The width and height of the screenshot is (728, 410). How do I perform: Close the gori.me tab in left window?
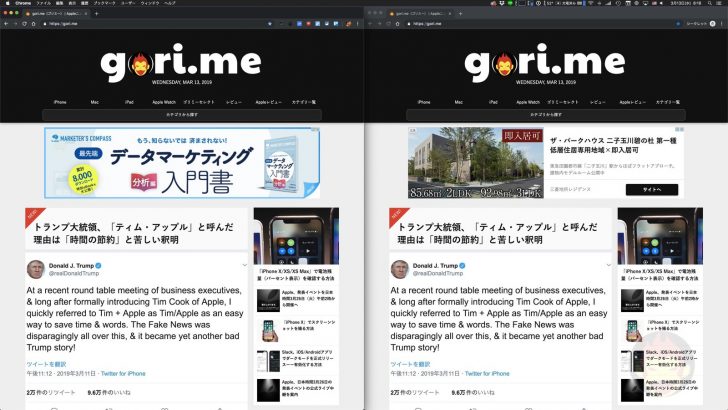coord(86,13)
